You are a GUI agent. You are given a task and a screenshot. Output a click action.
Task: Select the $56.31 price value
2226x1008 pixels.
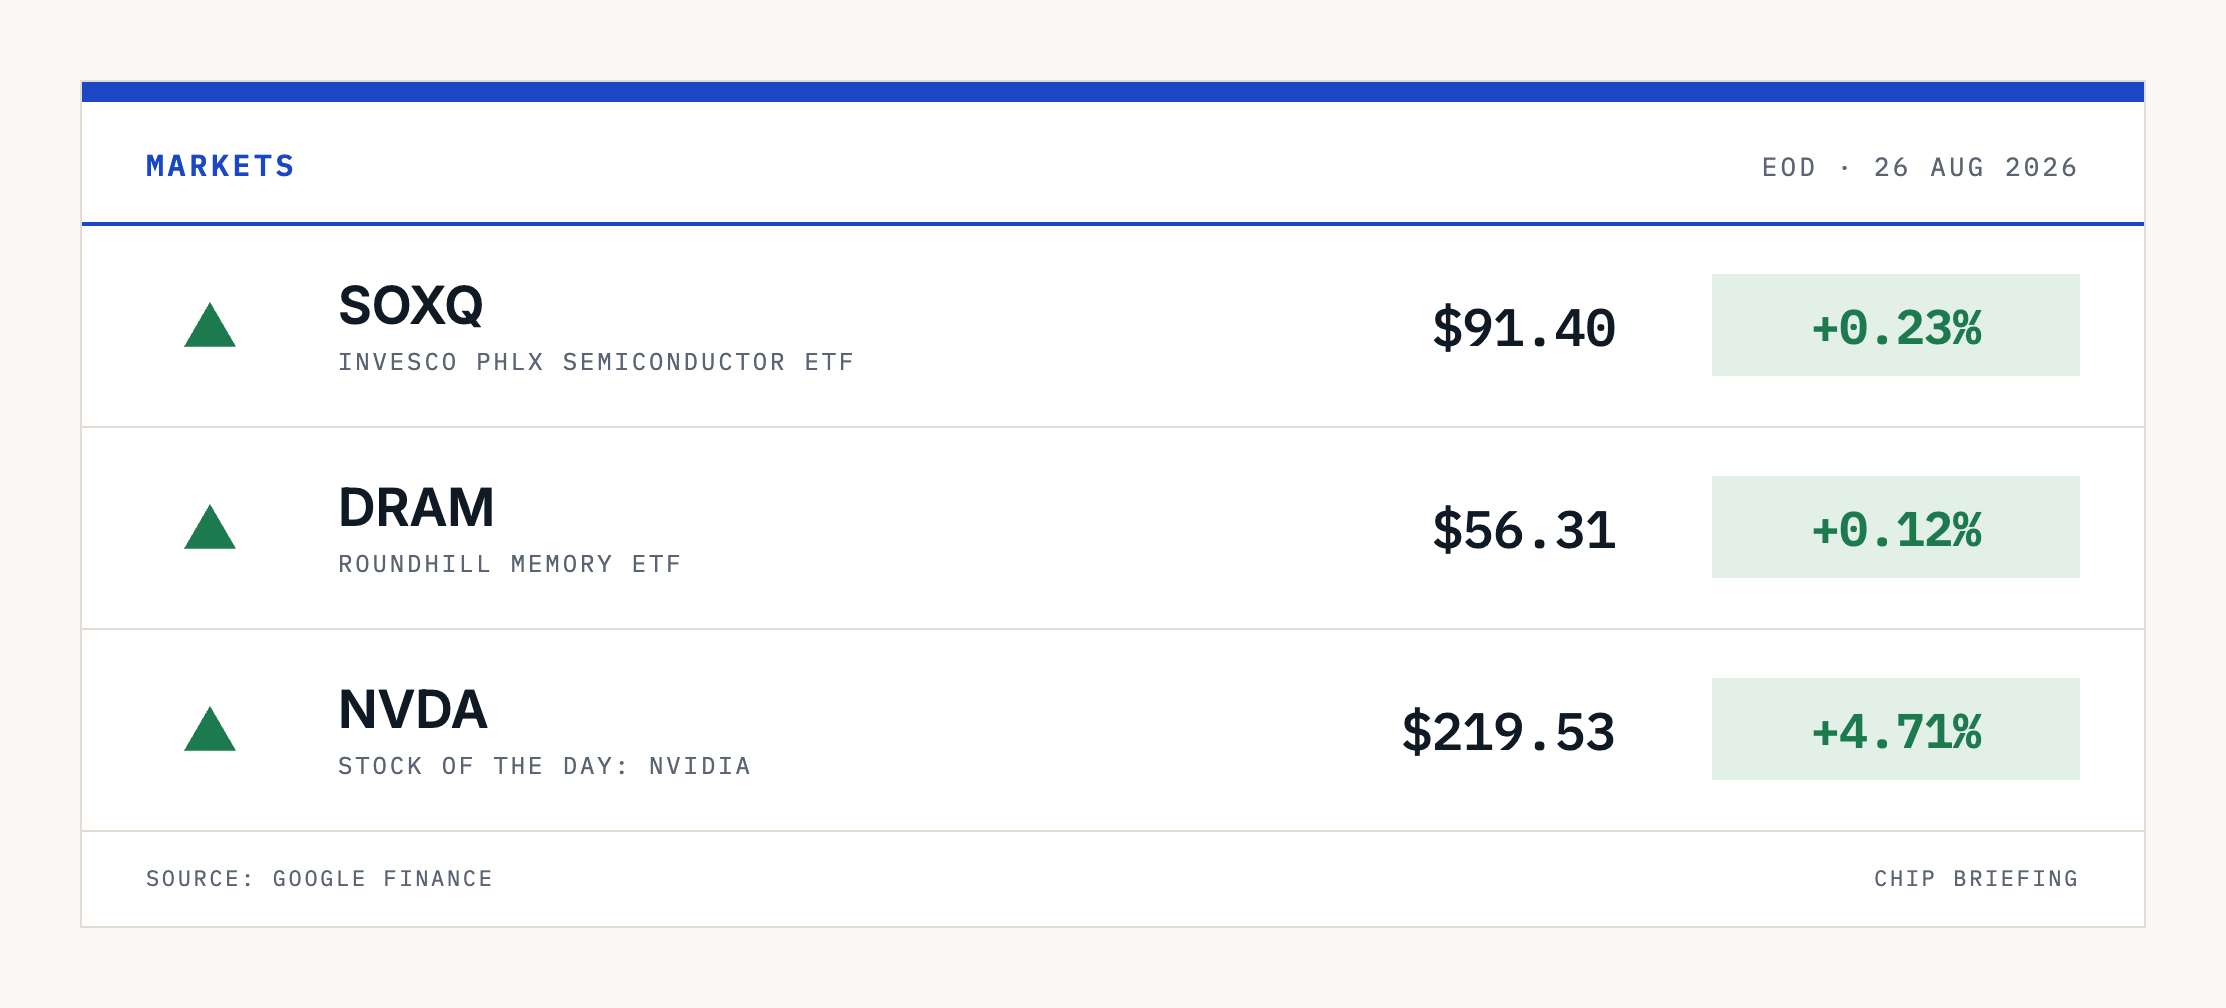pyautogui.click(x=1524, y=531)
